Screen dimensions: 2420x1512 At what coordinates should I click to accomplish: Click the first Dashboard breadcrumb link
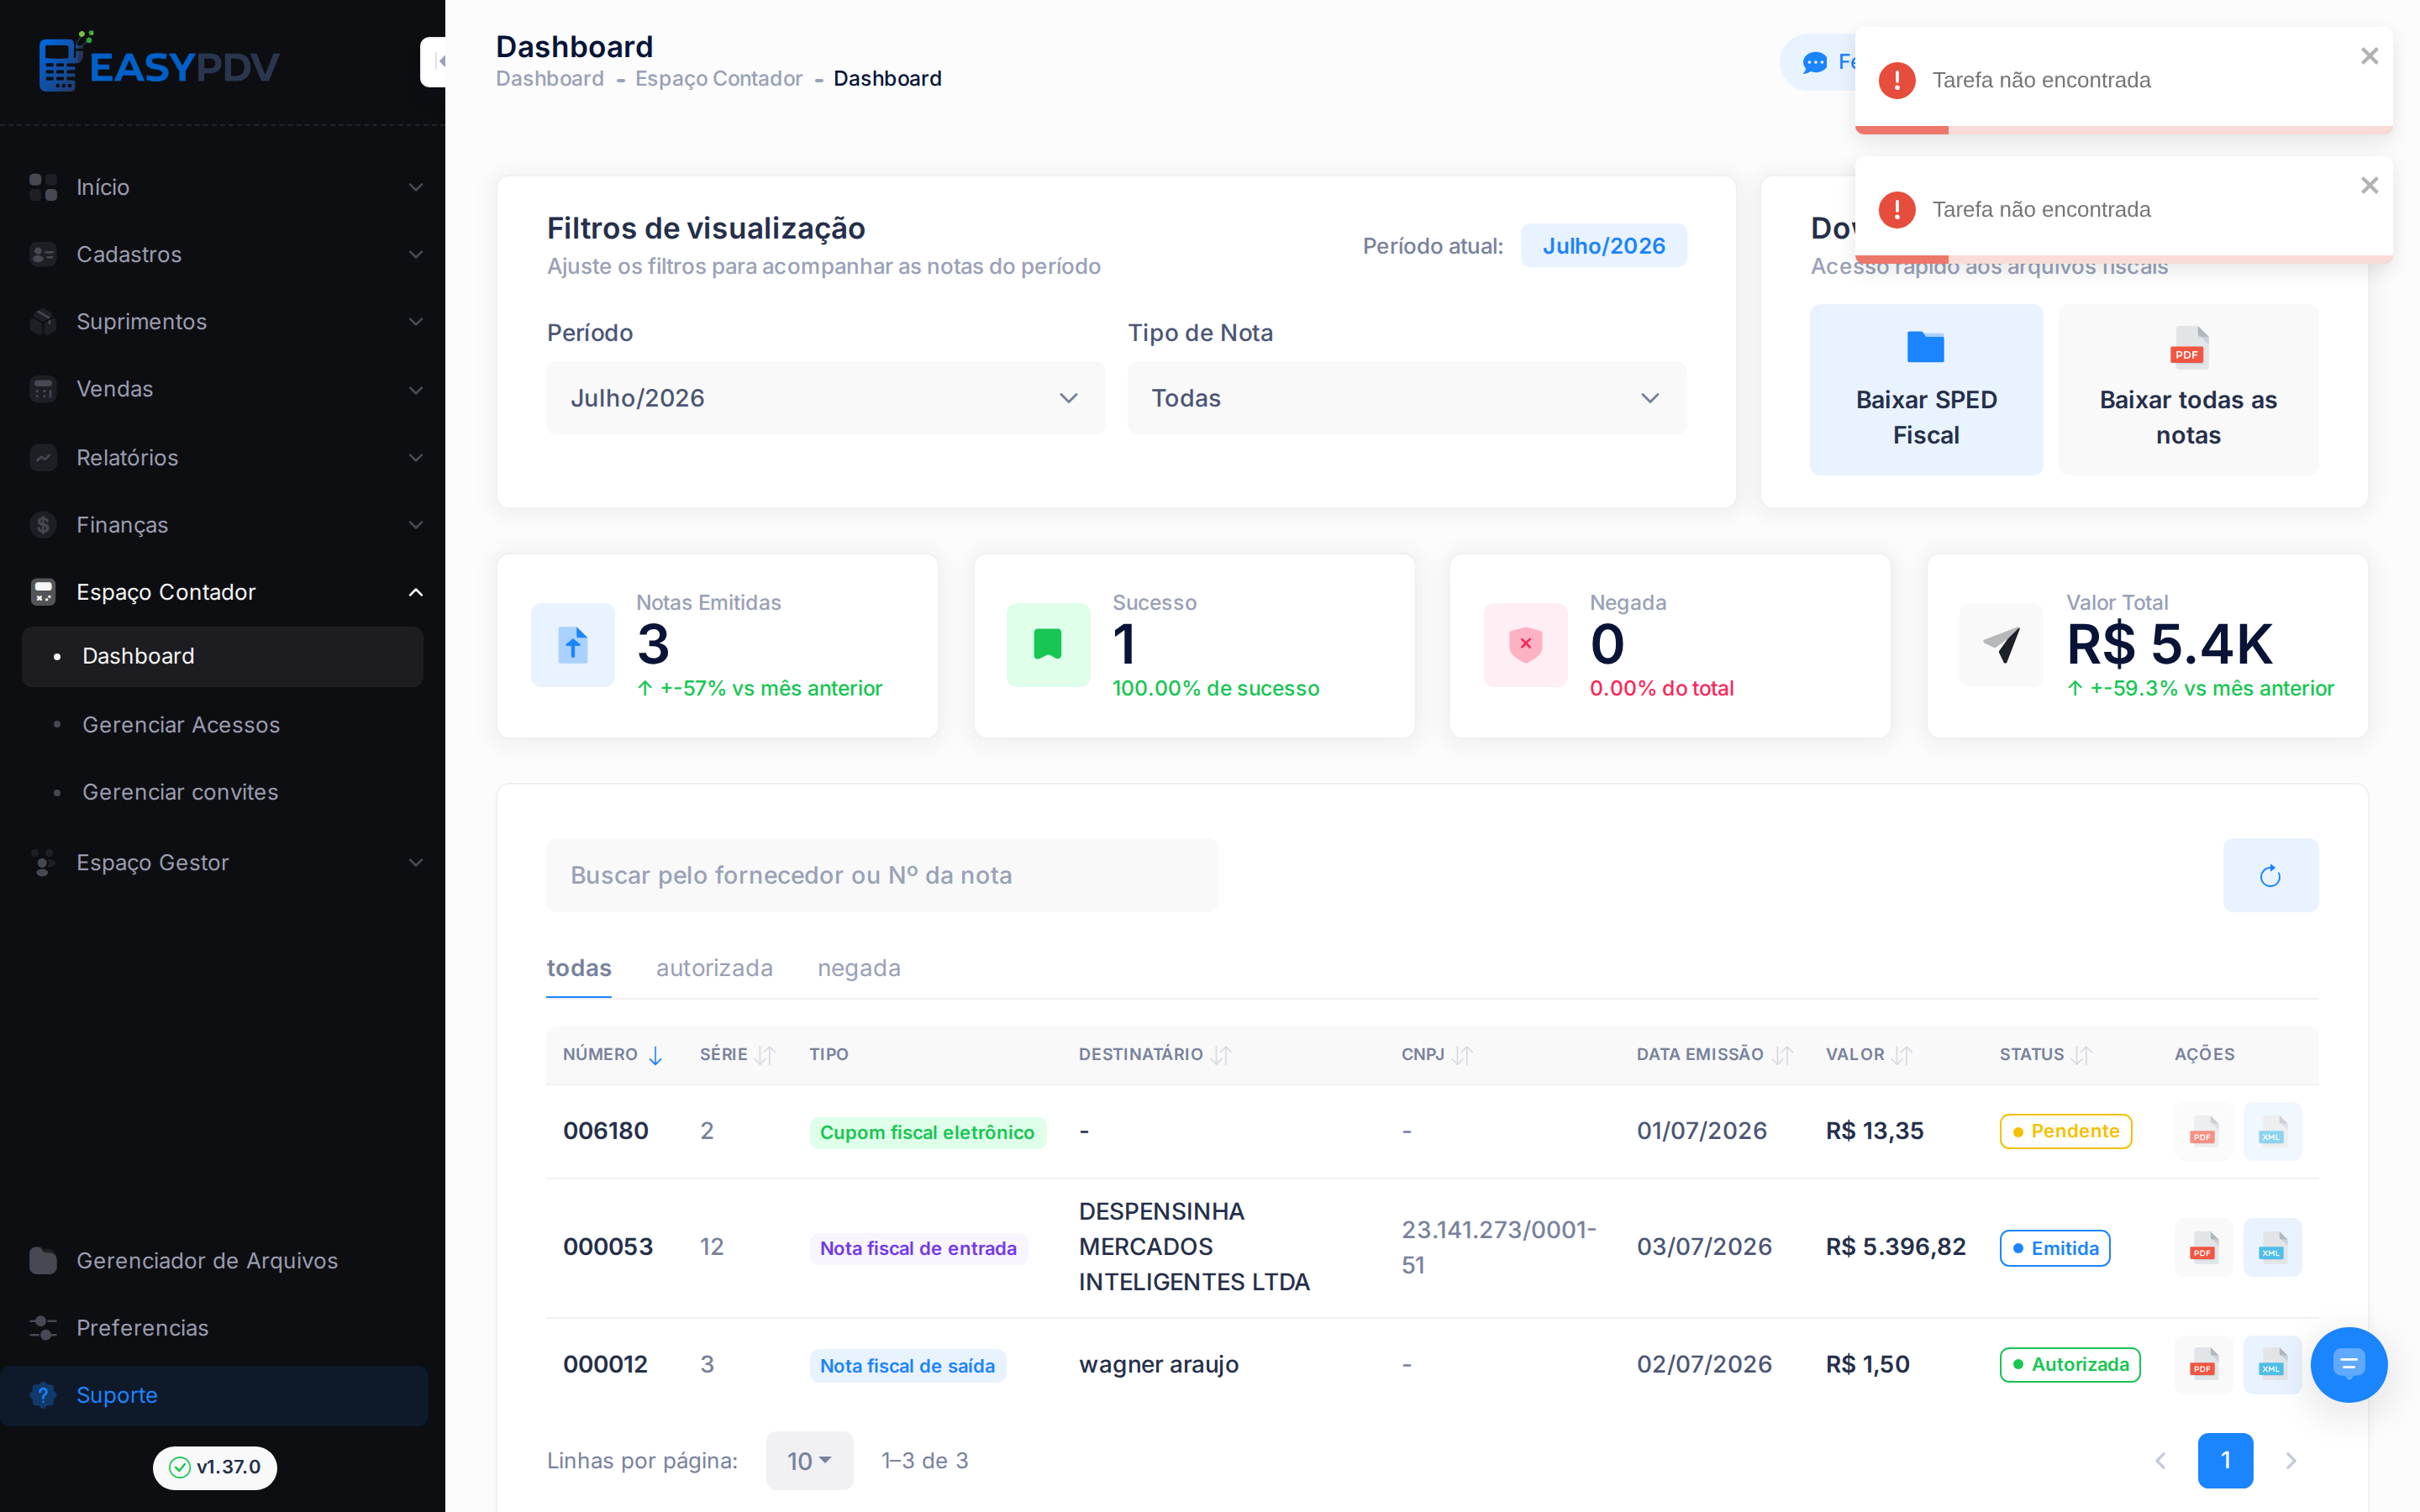550,79
